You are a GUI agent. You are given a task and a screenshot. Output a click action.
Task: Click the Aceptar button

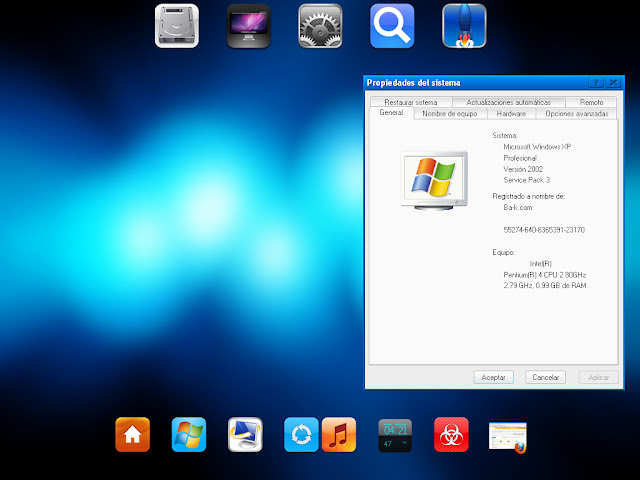click(493, 377)
